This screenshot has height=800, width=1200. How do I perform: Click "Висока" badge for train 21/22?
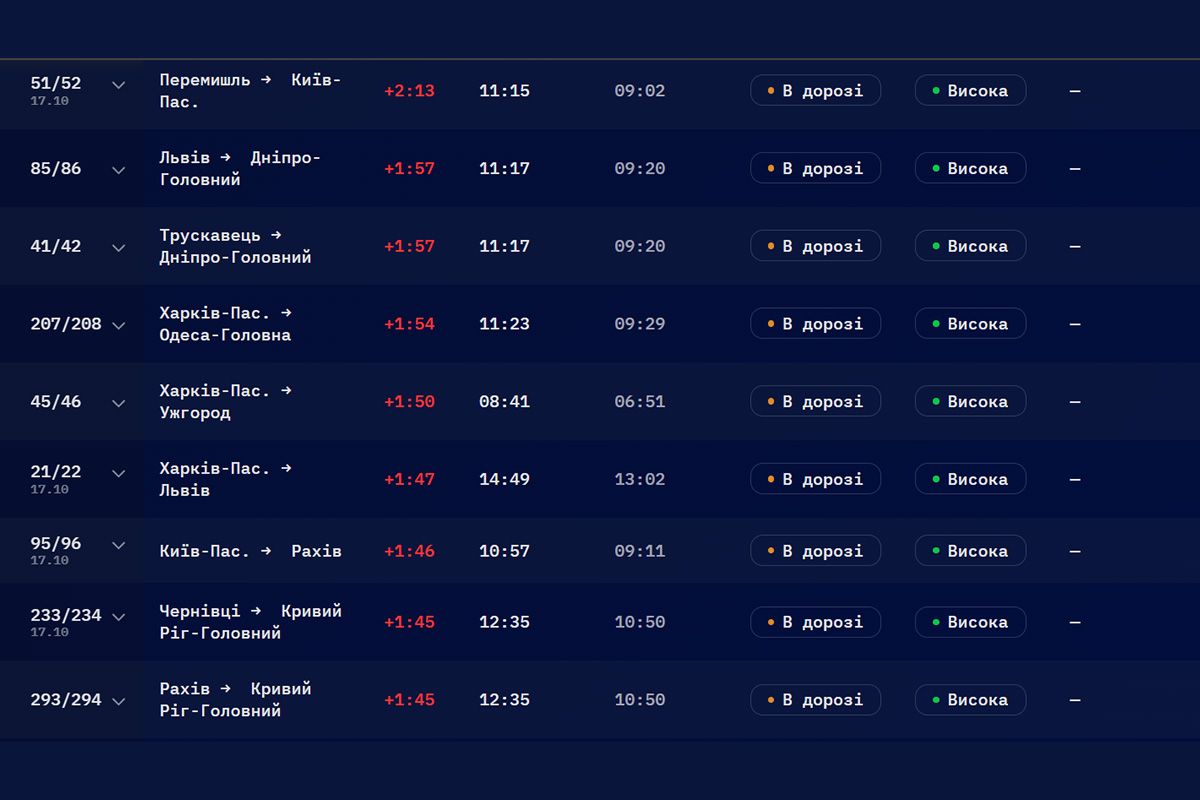(x=970, y=479)
